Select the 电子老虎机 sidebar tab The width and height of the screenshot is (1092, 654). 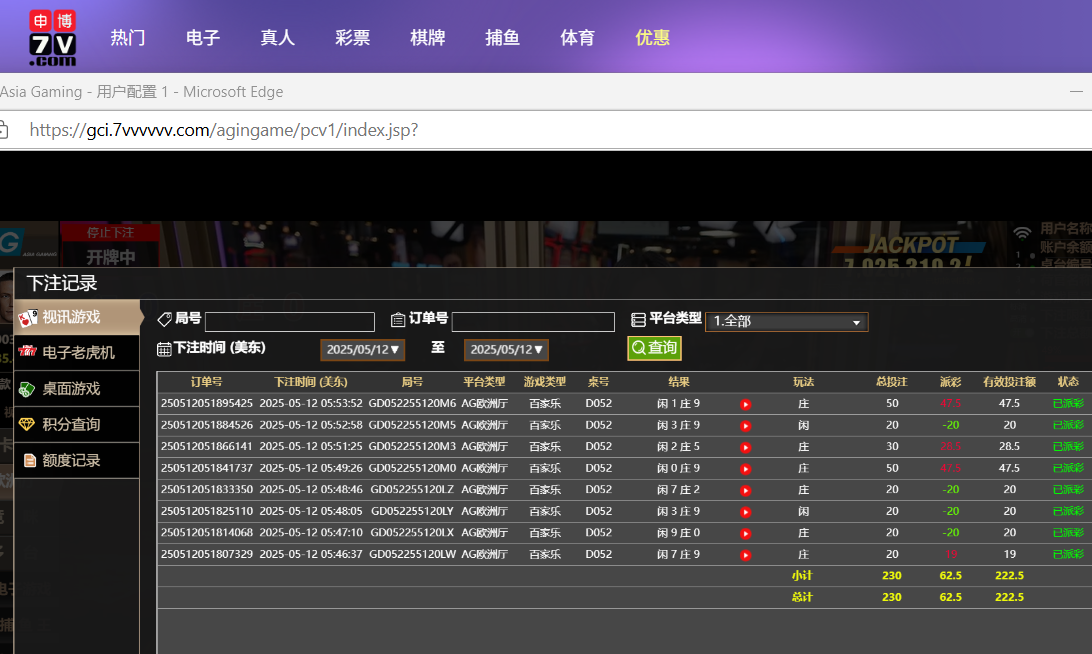coord(78,353)
